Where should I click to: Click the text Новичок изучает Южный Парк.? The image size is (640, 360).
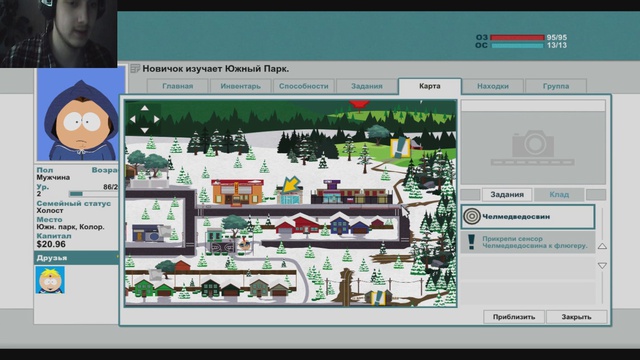(x=216, y=69)
